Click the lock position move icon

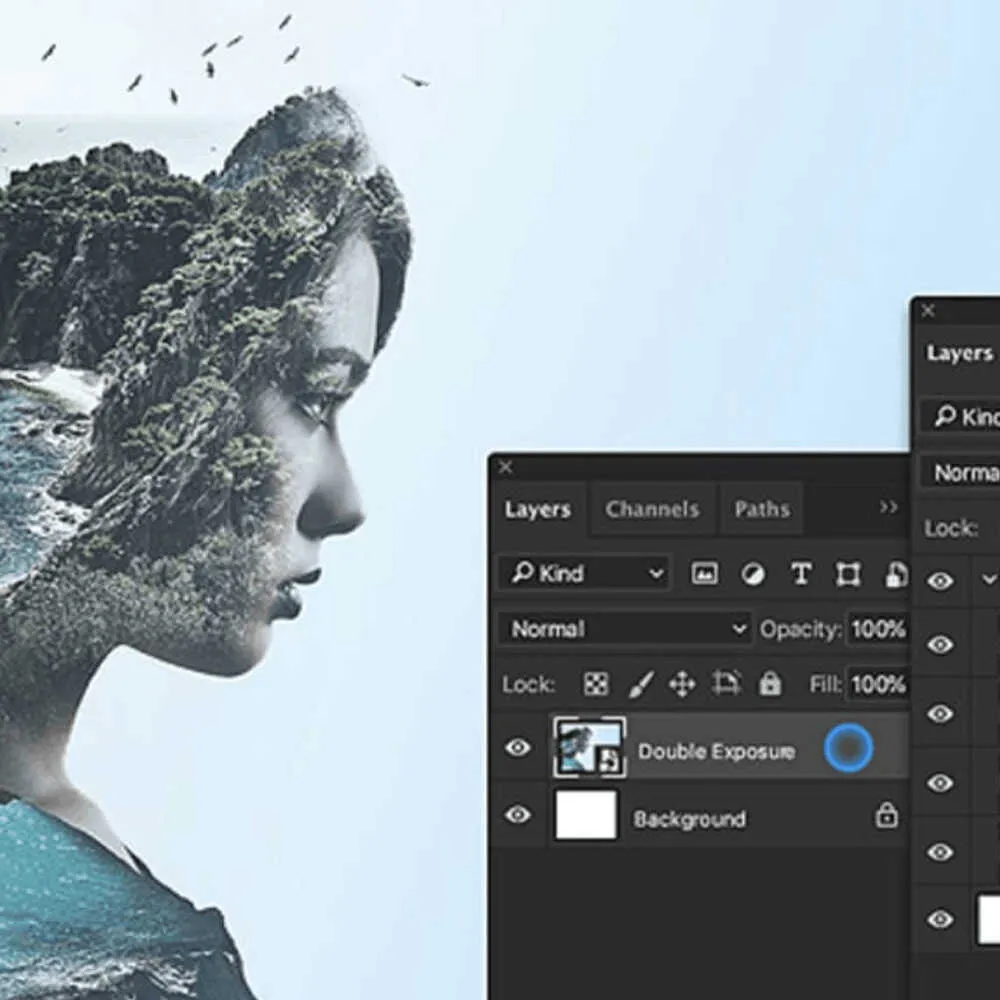point(682,685)
